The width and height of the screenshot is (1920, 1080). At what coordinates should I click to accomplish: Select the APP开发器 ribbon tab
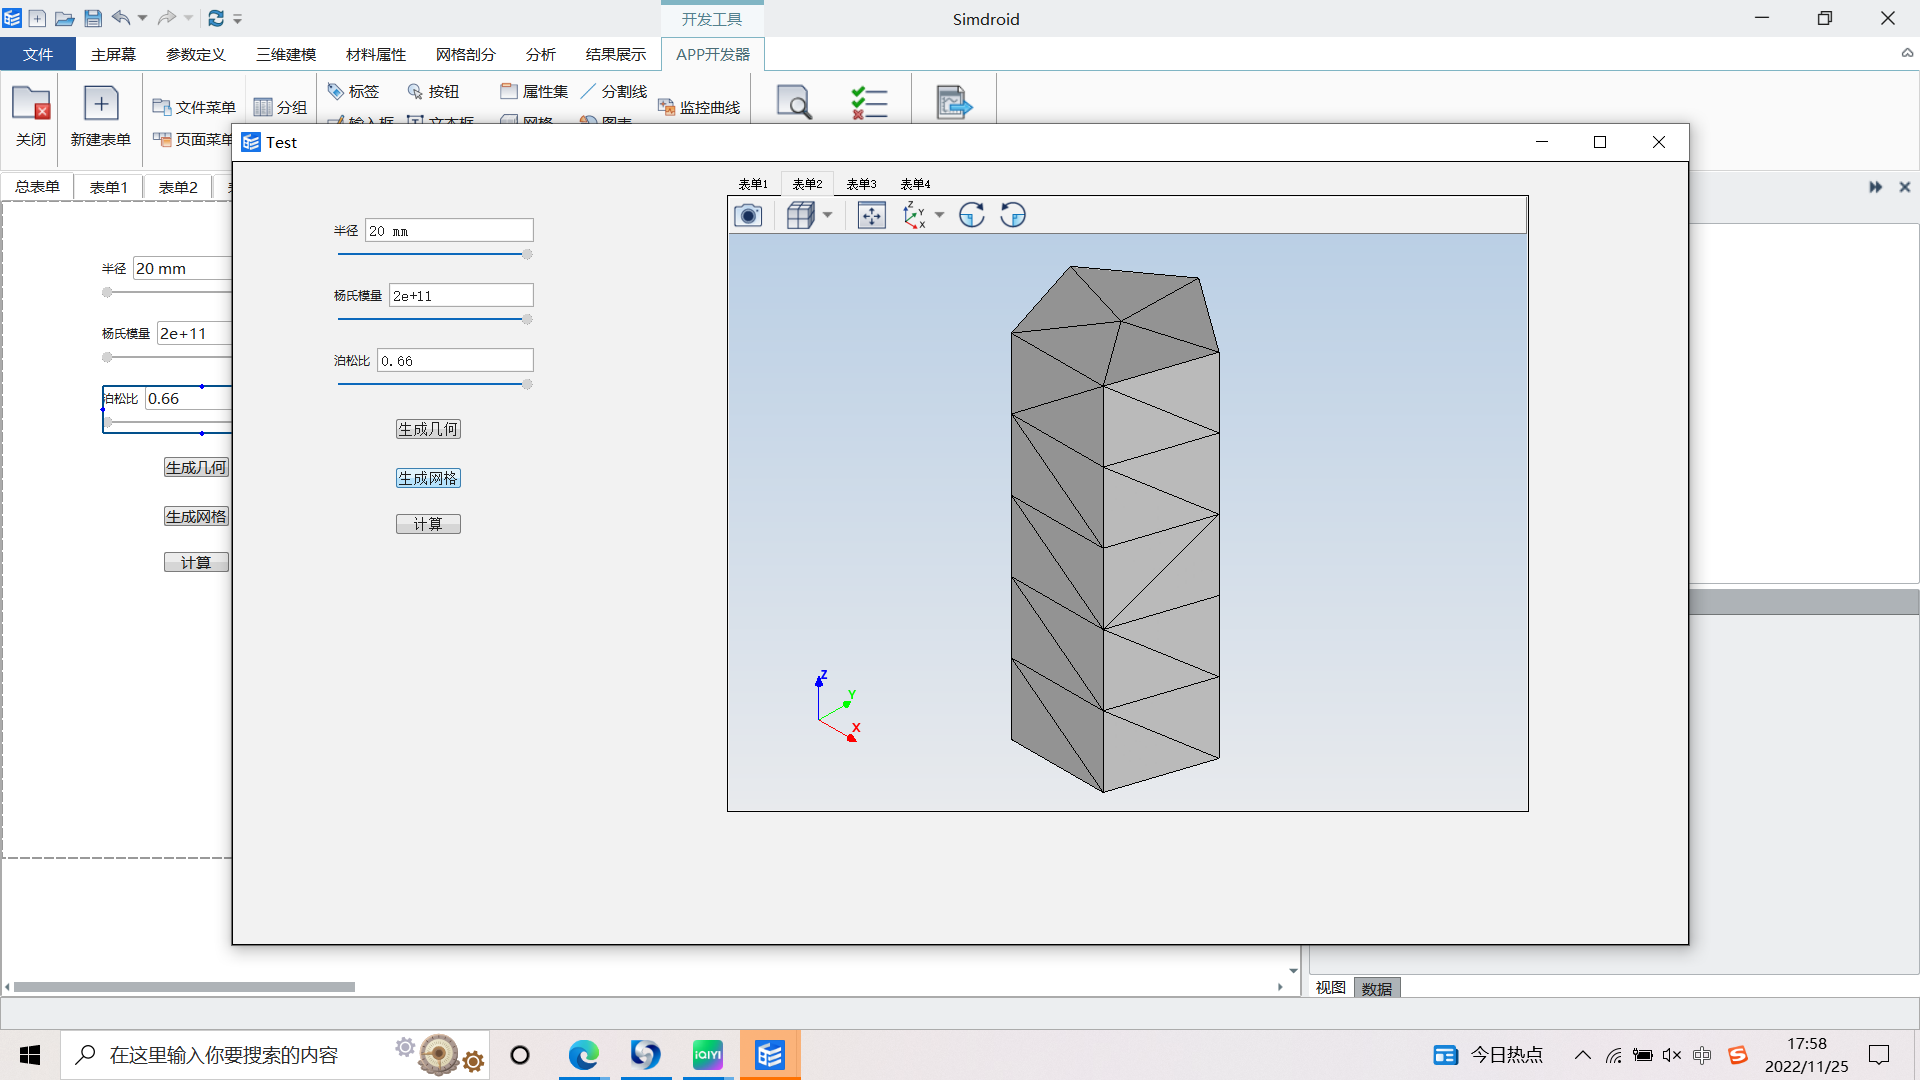pos(713,54)
